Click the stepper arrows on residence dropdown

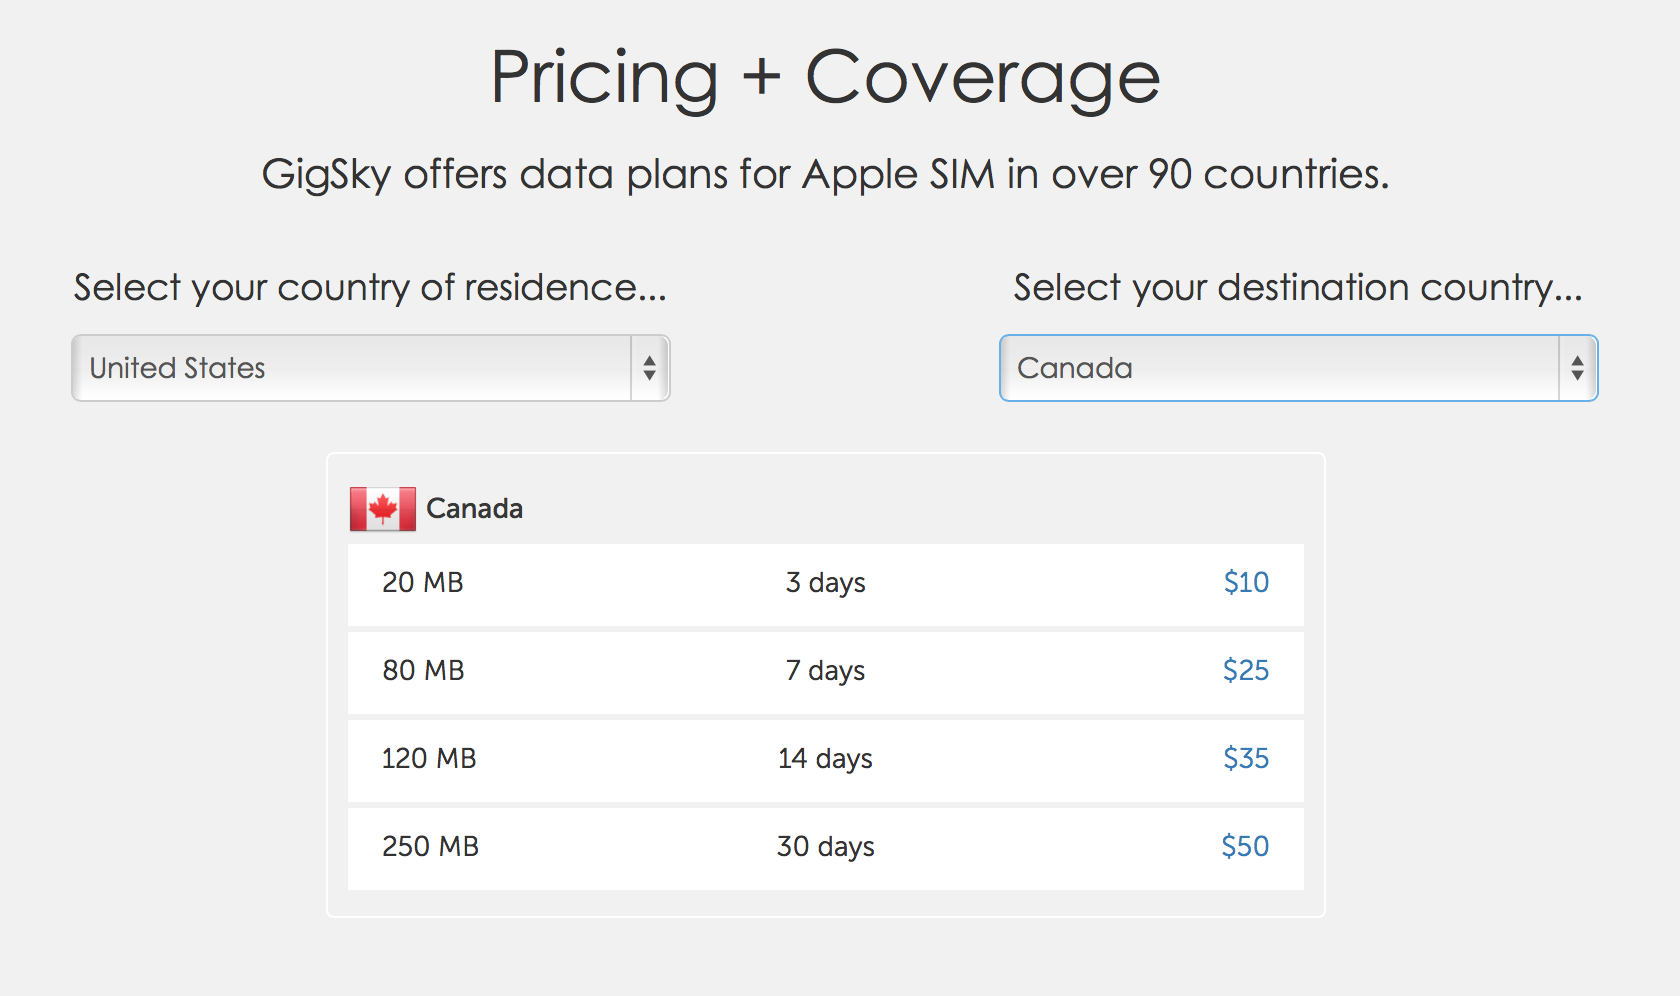650,368
